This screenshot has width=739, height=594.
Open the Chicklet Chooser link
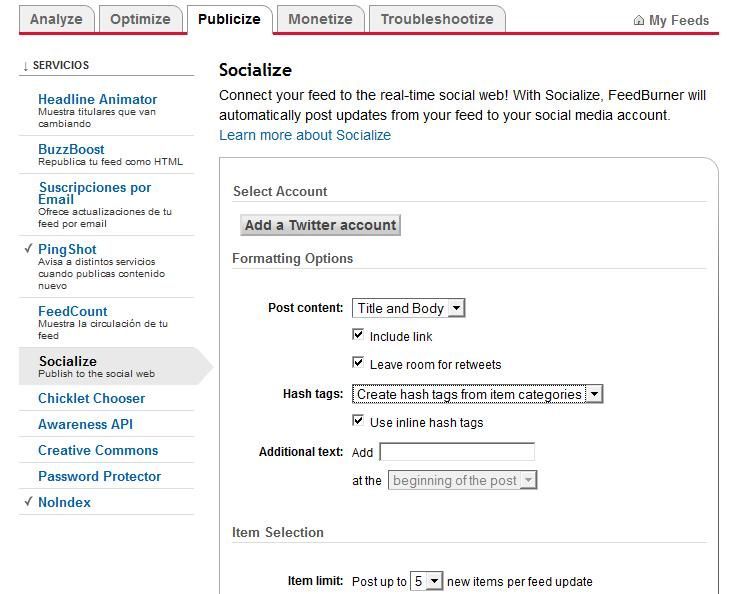[91, 398]
